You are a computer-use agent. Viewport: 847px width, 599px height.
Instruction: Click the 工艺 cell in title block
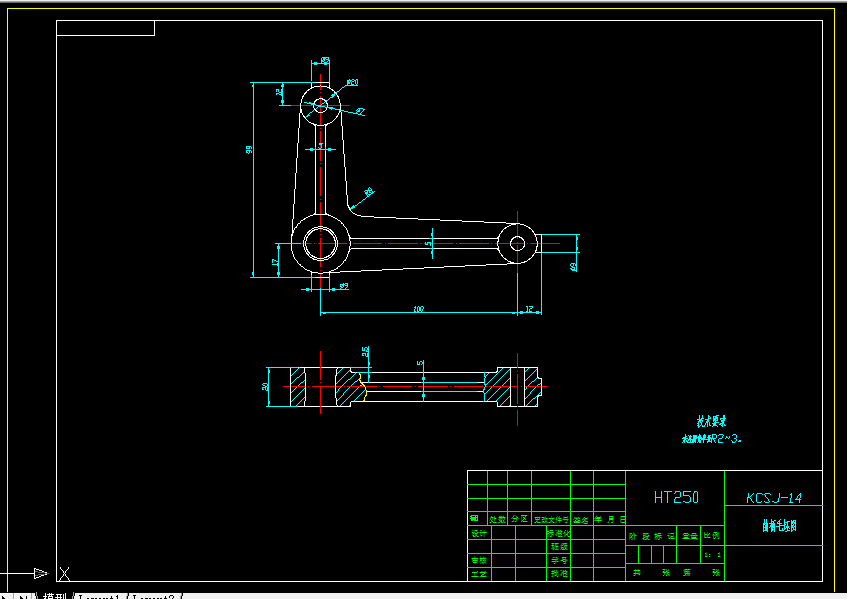coord(479,574)
